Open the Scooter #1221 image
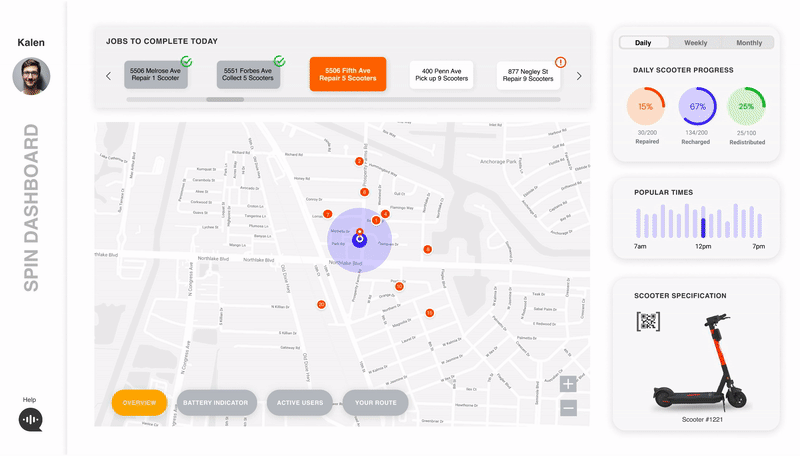 (700, 362)
